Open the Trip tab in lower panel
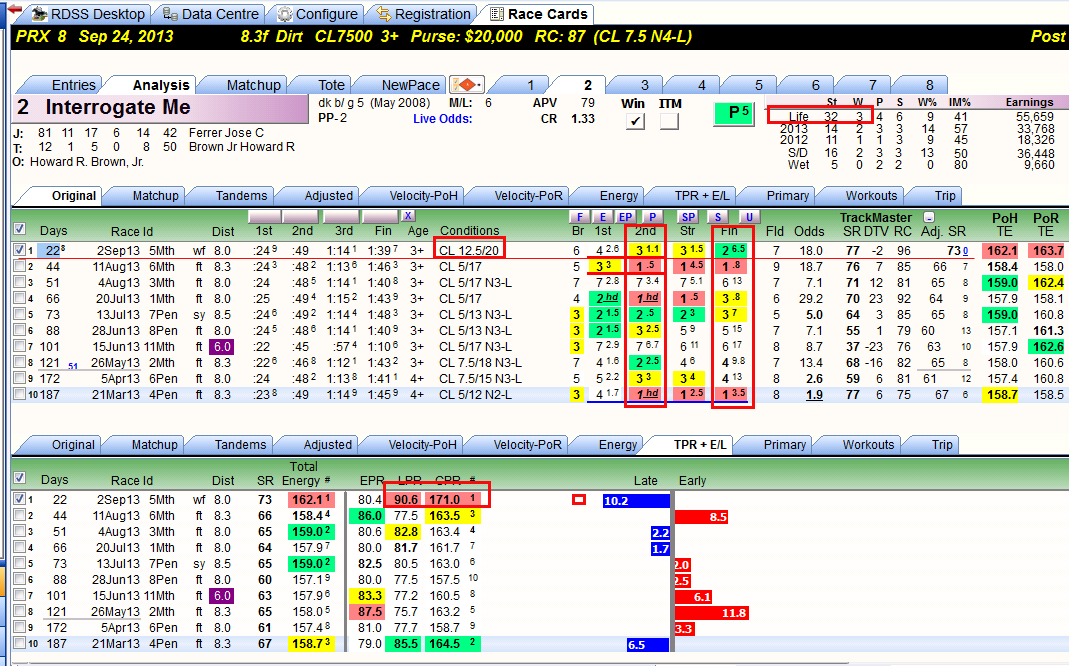This screenshot has width=1069, height=666. 942,444
